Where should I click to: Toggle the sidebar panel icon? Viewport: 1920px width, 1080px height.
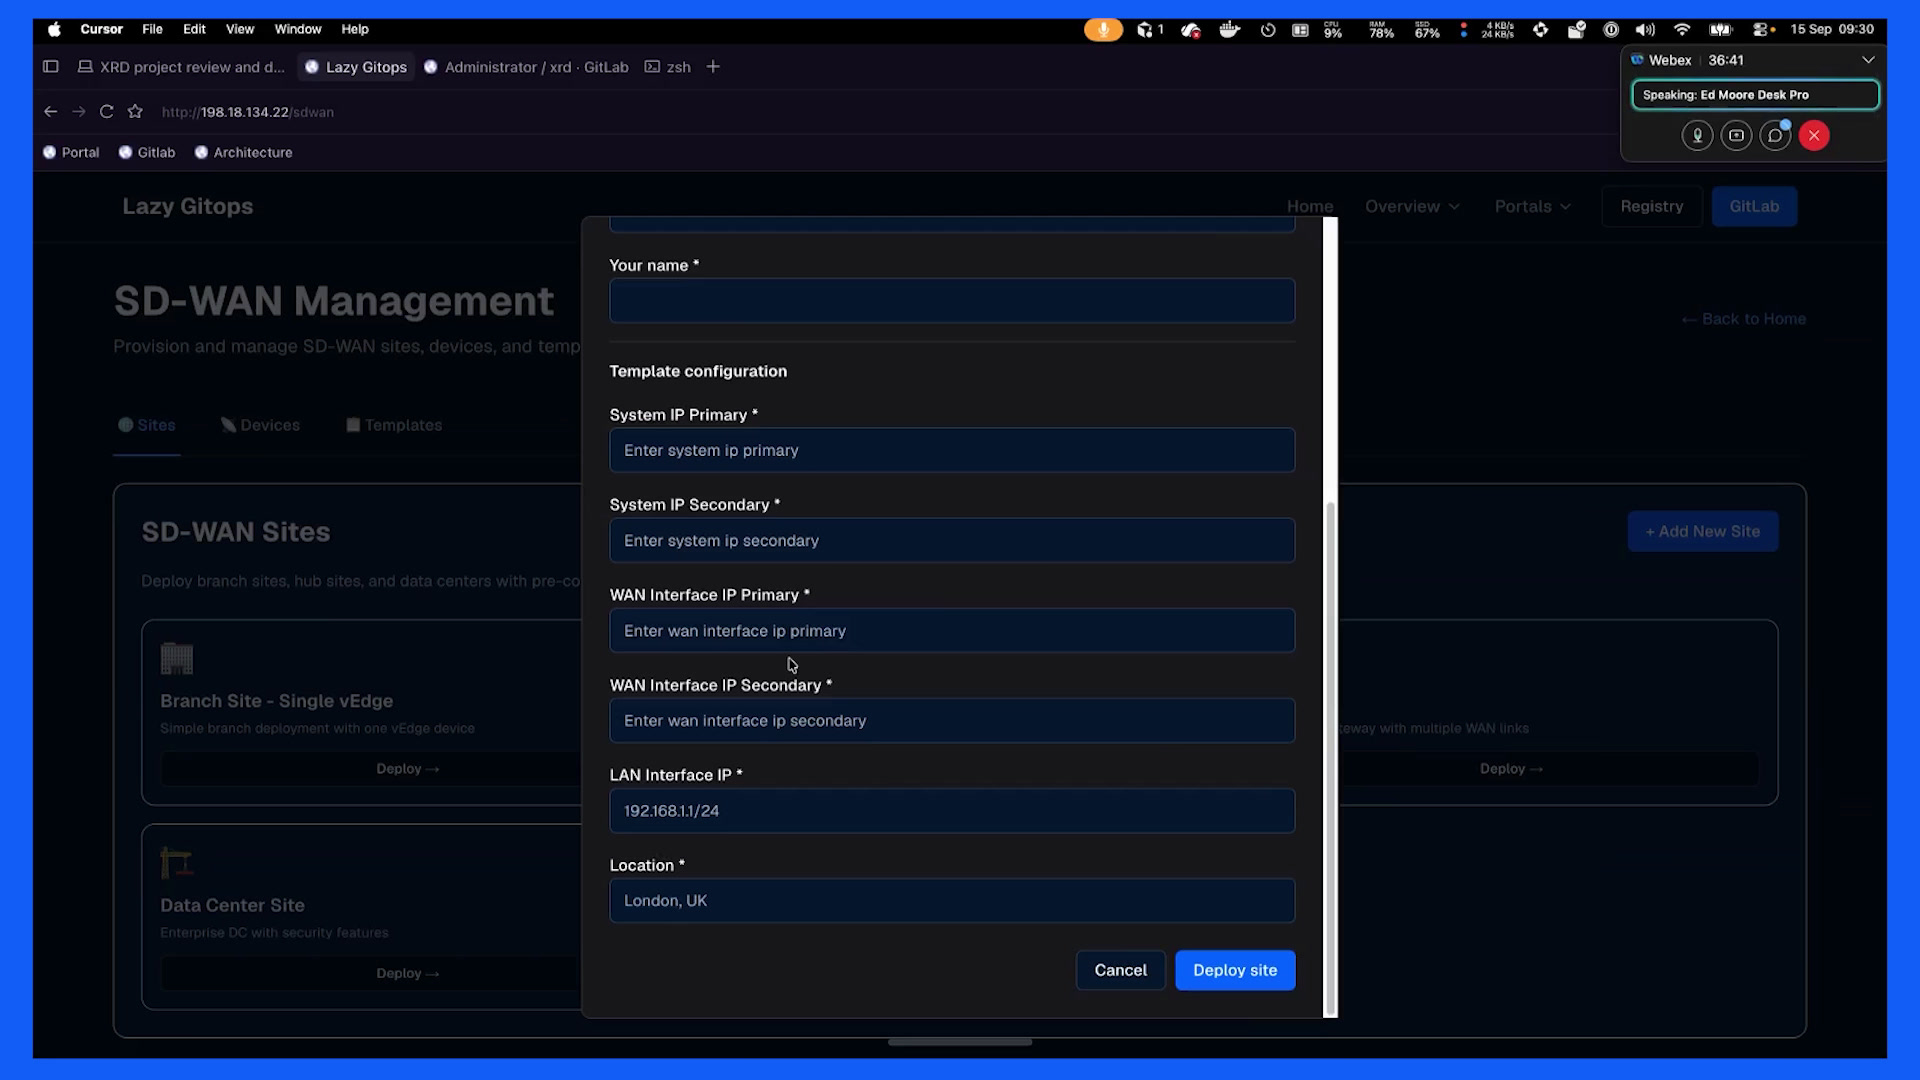tap(51, 67)
